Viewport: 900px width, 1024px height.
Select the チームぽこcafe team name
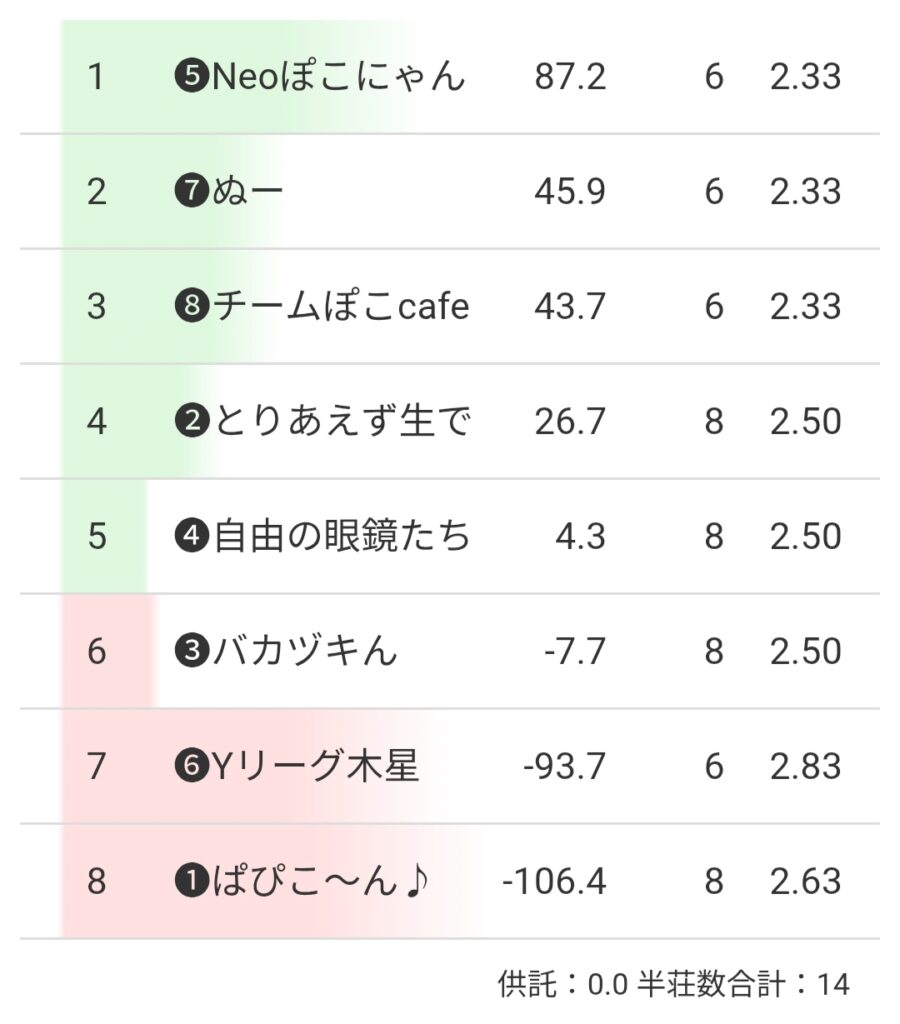(x=340, y=307)
